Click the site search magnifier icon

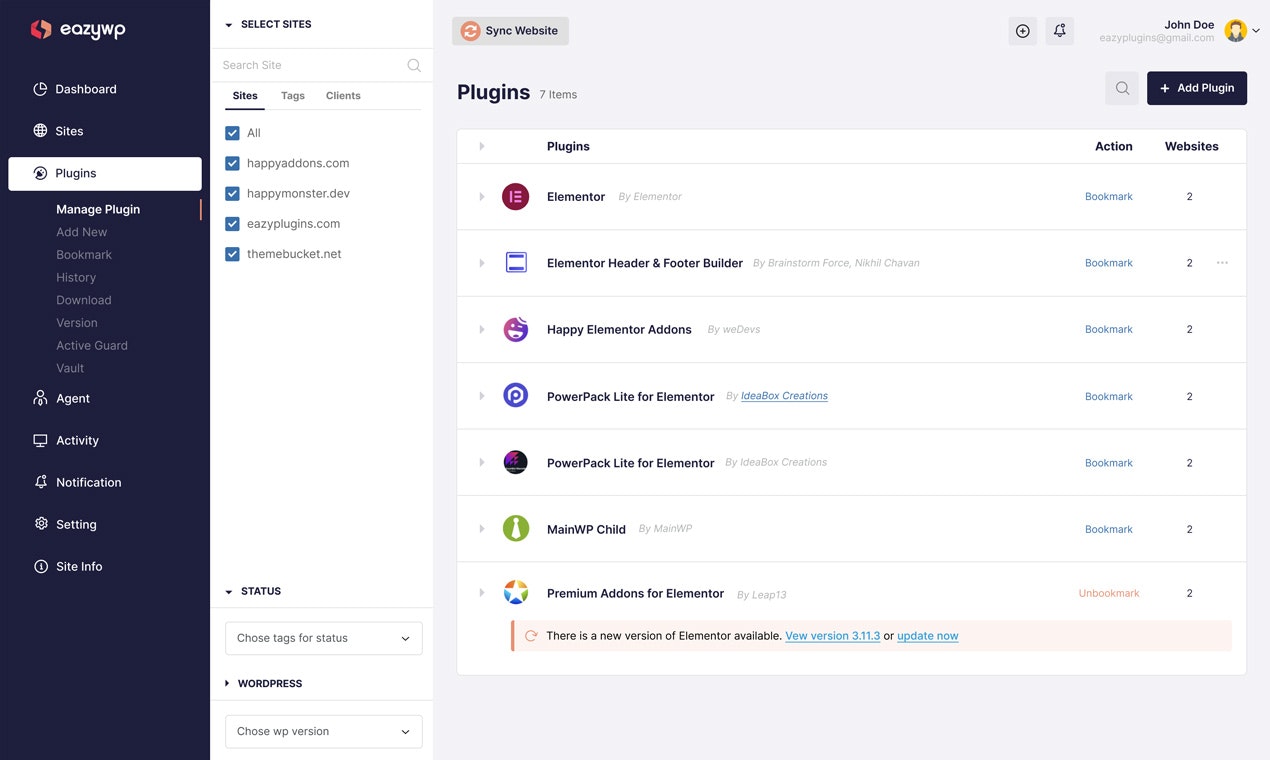414,65
